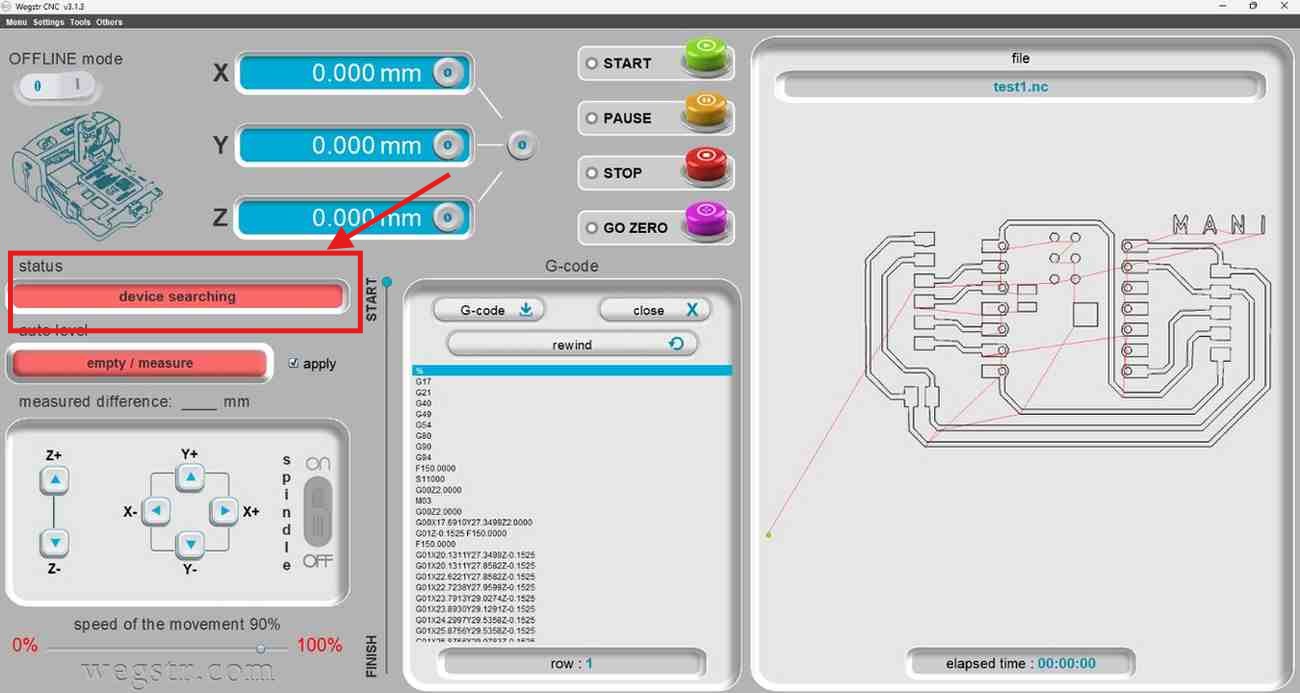
Task: Zero the Z axis coordinate
Action: click(448, 217)
